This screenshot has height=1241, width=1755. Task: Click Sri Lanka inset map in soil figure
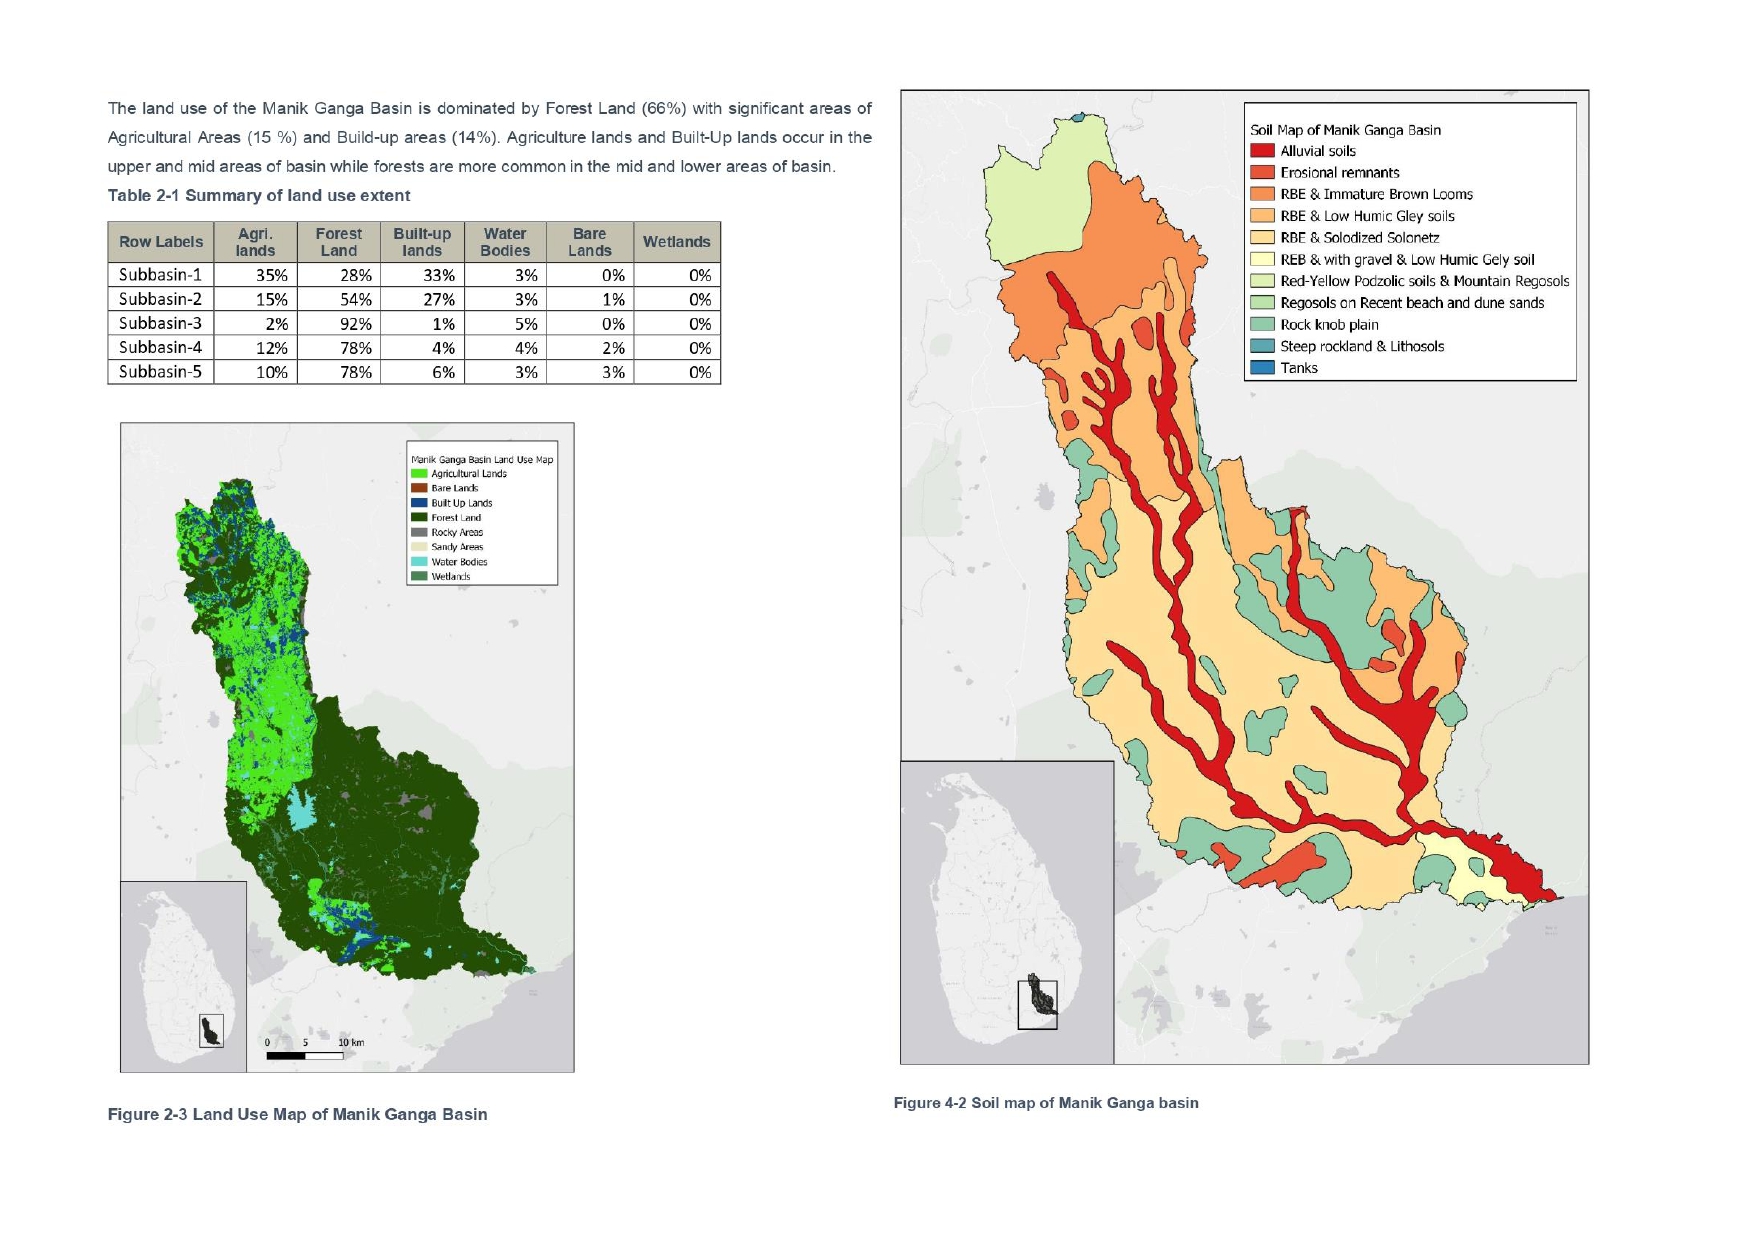pyautogui.click(x=1007, y=912)
